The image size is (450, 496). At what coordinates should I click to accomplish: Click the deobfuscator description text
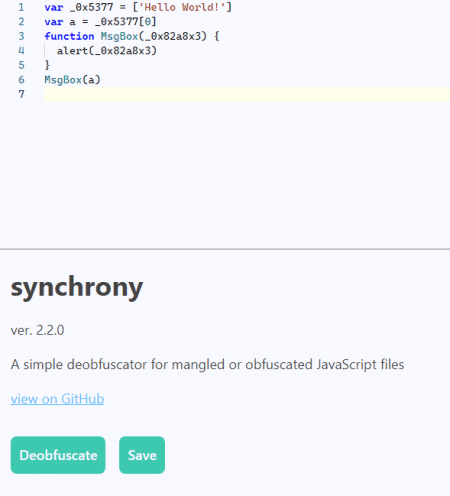point(207,364)
